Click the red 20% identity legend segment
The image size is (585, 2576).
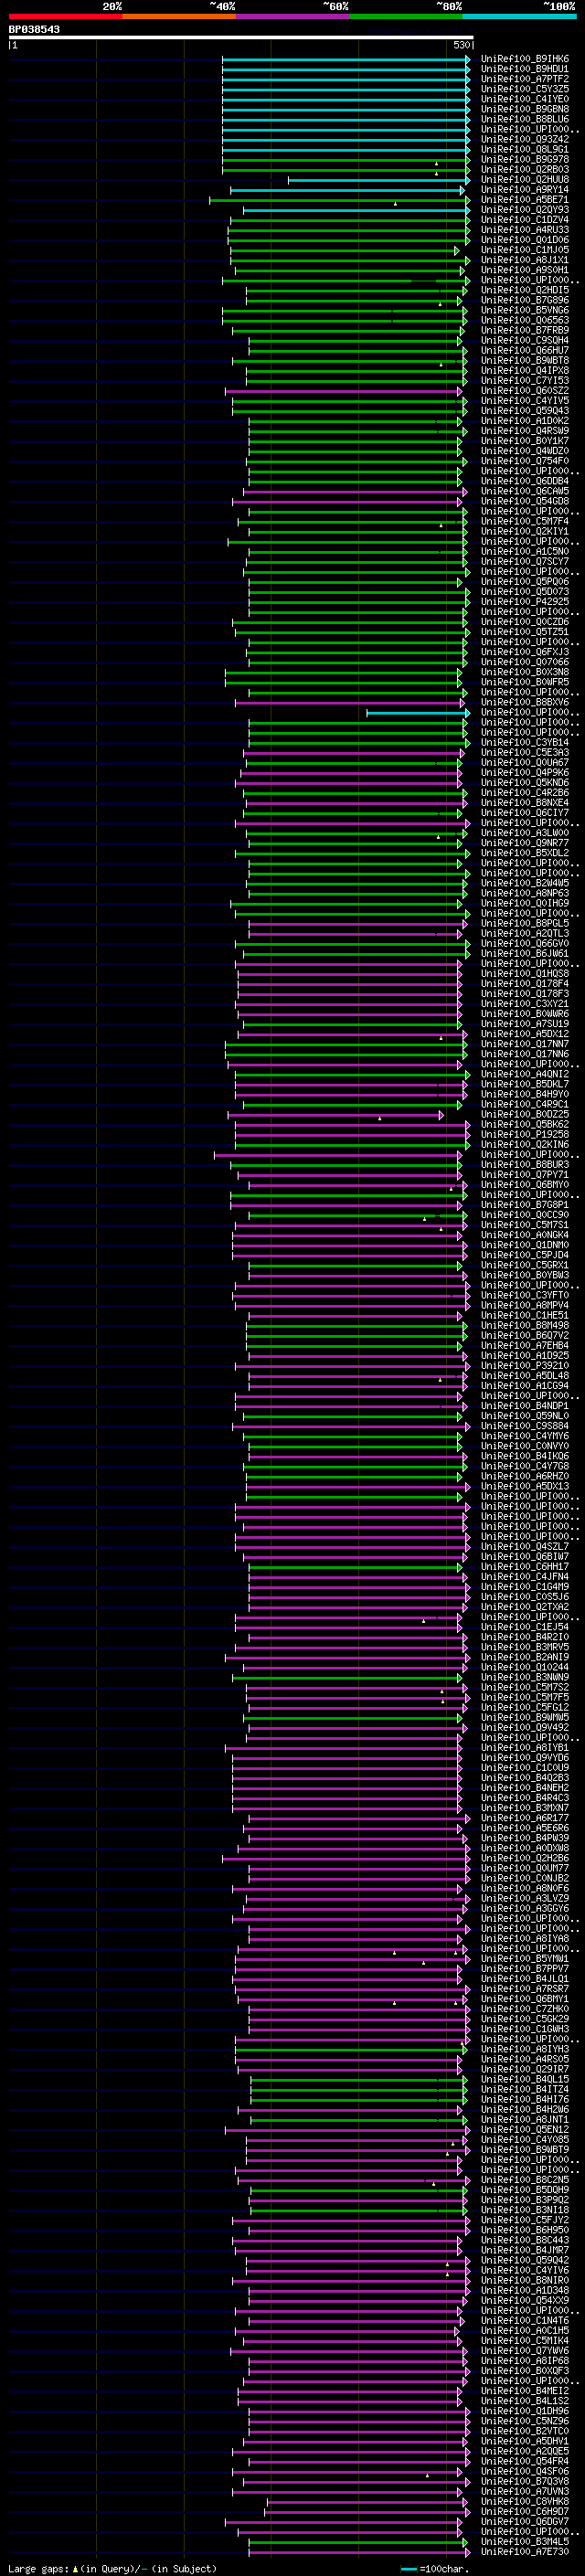tap(66, 17)
